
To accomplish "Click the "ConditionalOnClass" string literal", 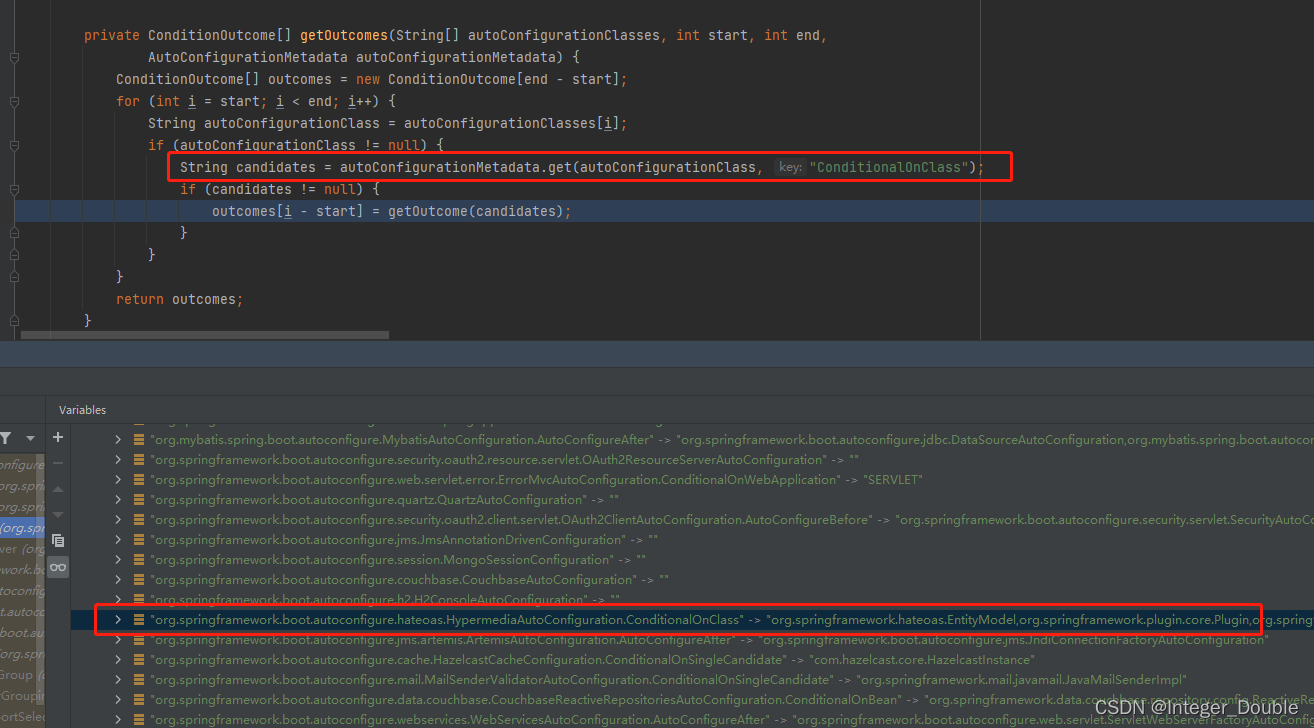I will click(891, 167).
